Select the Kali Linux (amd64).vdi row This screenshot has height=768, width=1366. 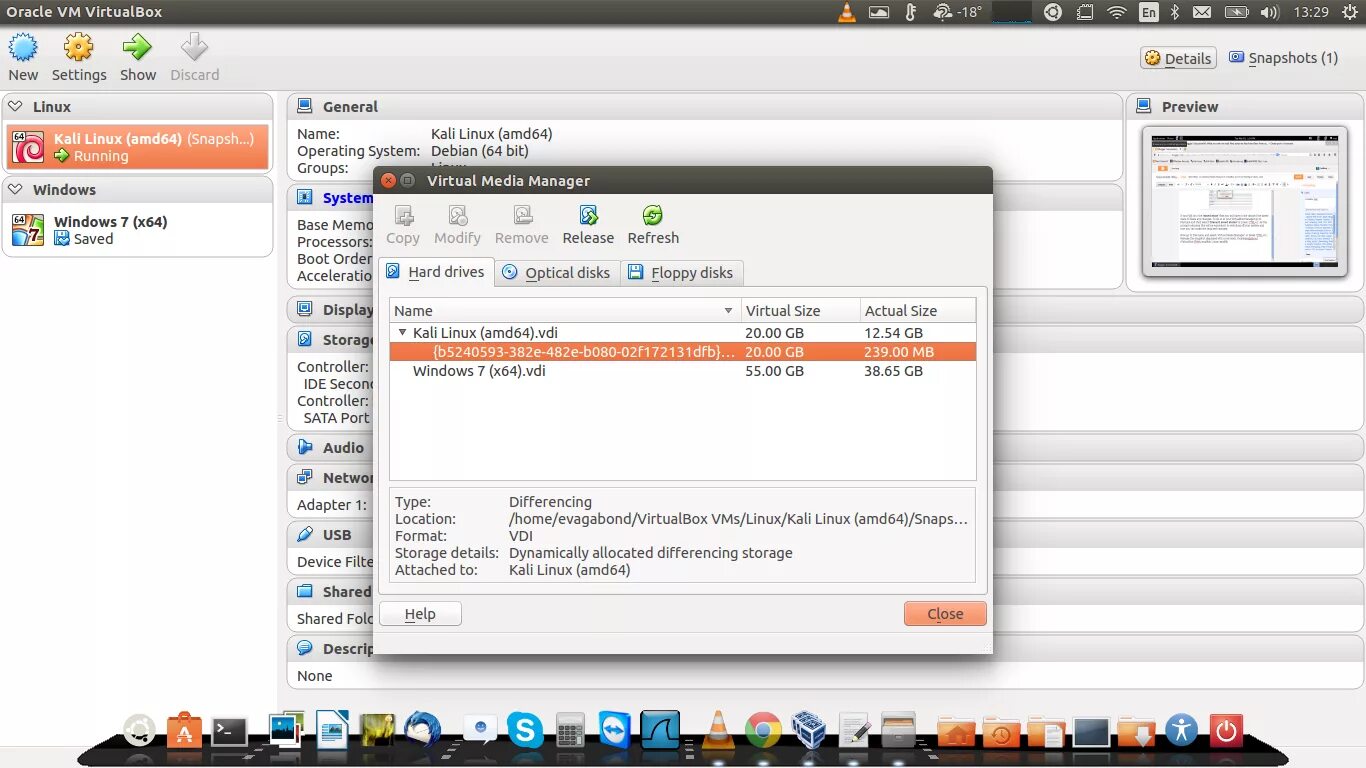[x=682, y=333]
